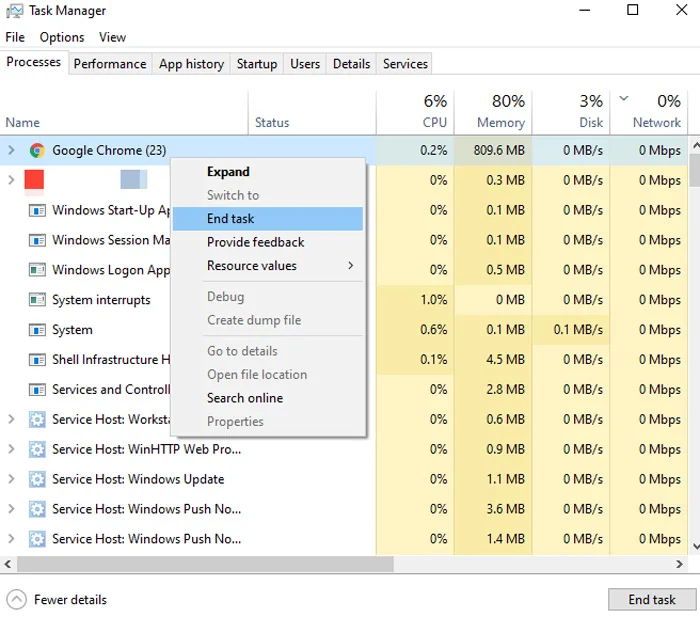The height and width of the screenshot is (617, 700).
Task: Click gear icon for Service Host: Workstation
Action: (37, 420)
